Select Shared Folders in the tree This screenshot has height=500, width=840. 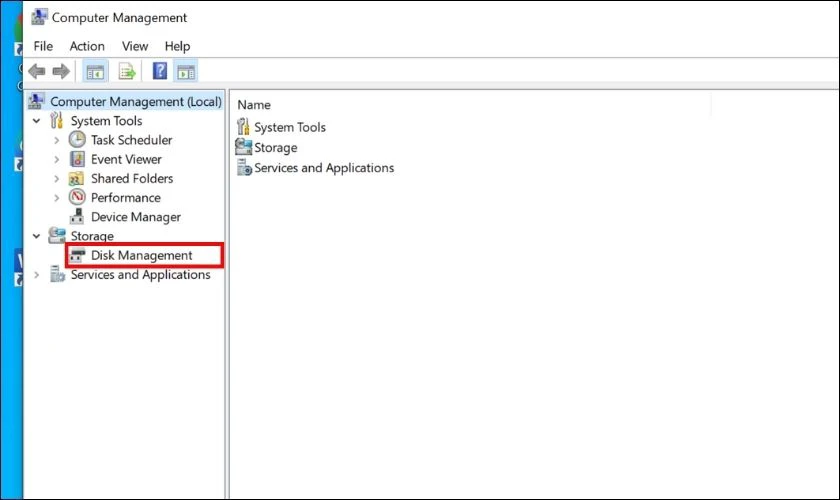pos(132,178)
